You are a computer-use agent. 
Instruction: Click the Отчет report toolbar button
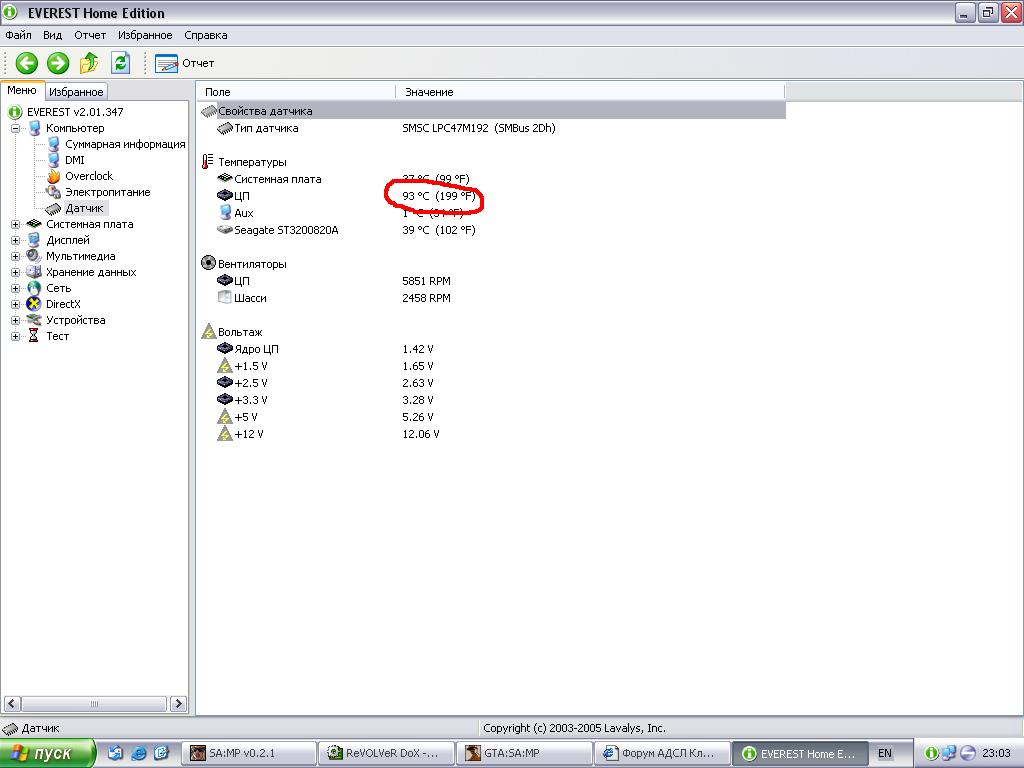click(185, 63)
